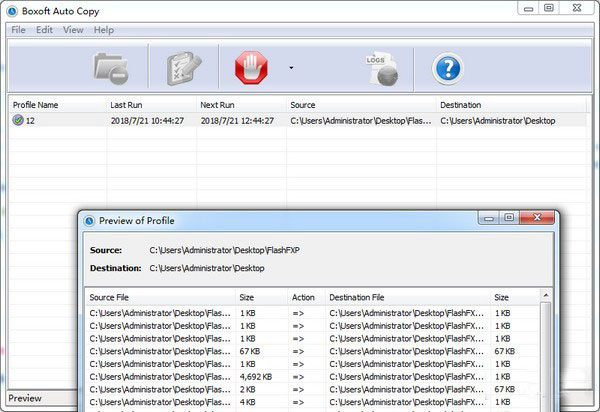The height and width of the screenshot is (412, 600).
Task: Maximize the Preview of Profile window
Action: 509,217
